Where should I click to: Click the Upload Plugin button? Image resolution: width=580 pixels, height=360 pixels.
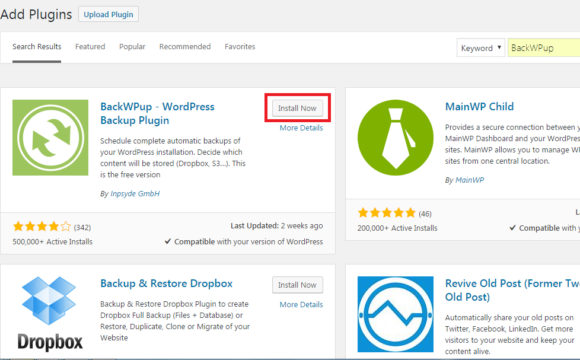(108, 14)
